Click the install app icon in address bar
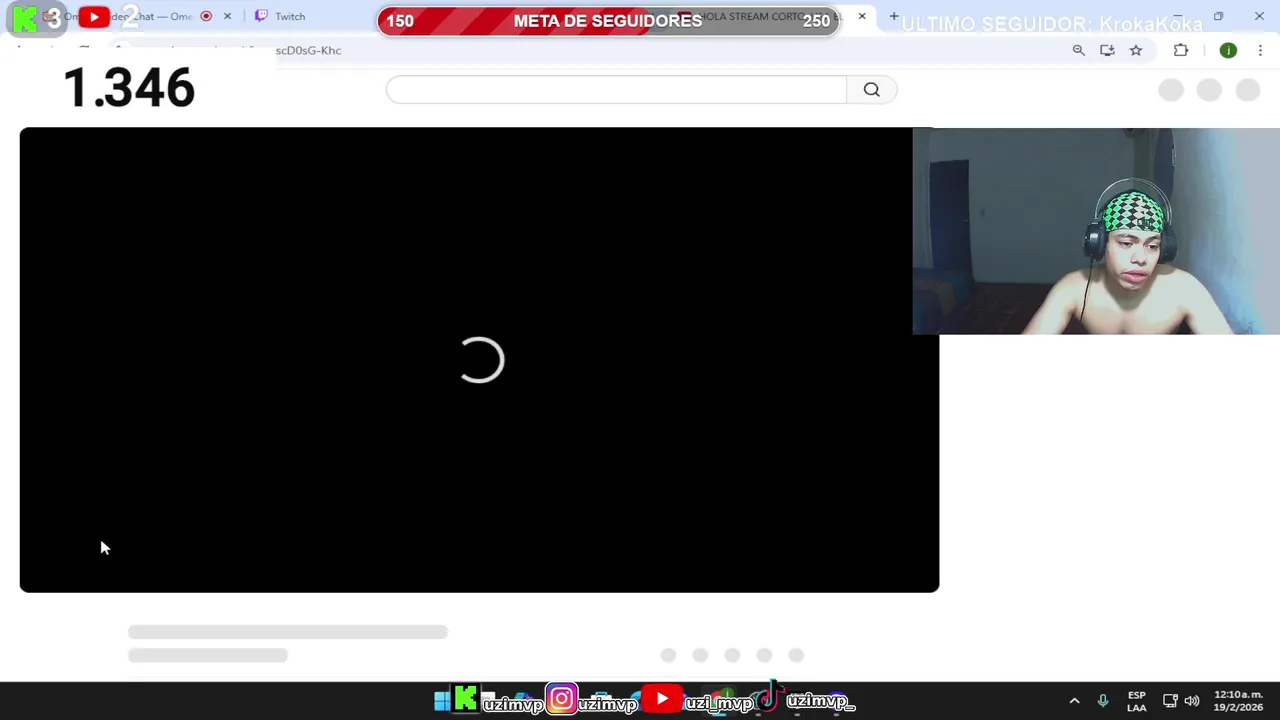Screen dimensions: 1280x720 click(1107, 50)
